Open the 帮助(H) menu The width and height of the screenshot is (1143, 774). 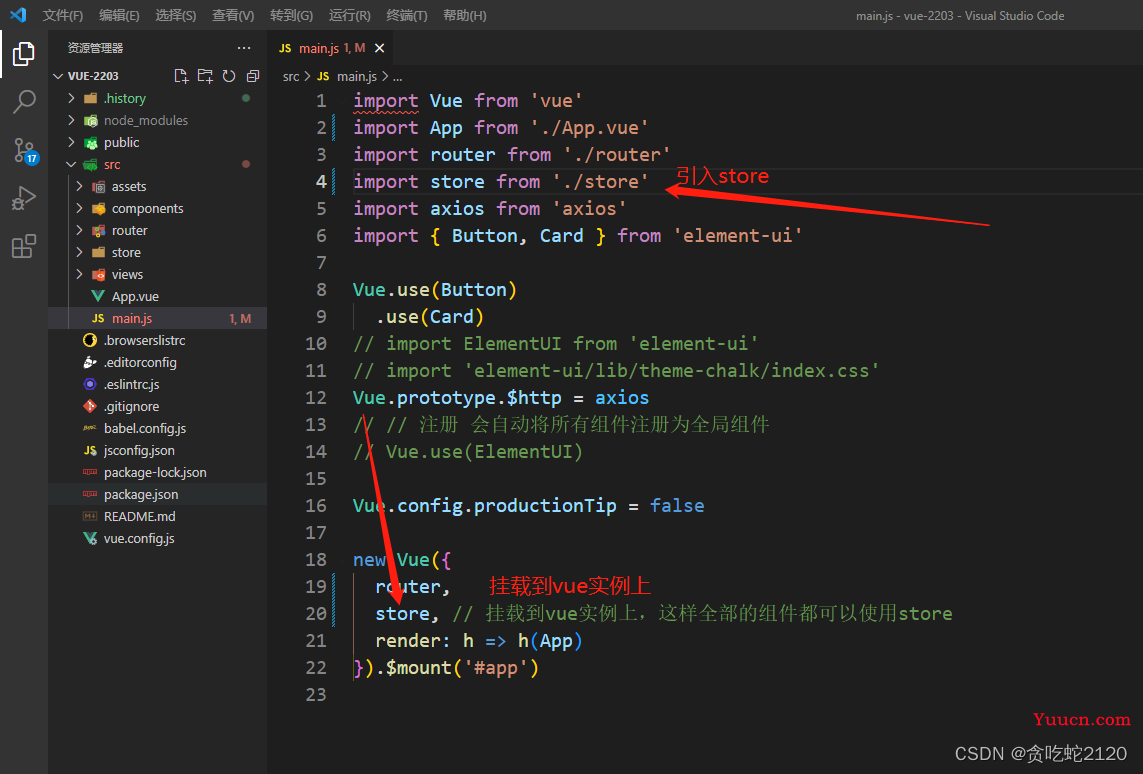coord(465,15)
